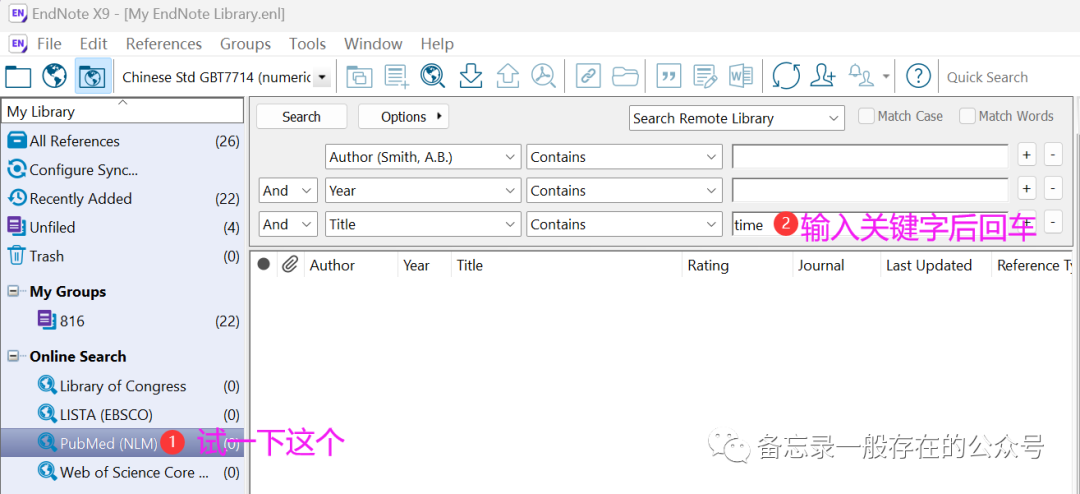This screenshot has width=1080, height=494.
Task: Open the Chinese Std GBT7714 style dropdown
Action: click(321, 77)
